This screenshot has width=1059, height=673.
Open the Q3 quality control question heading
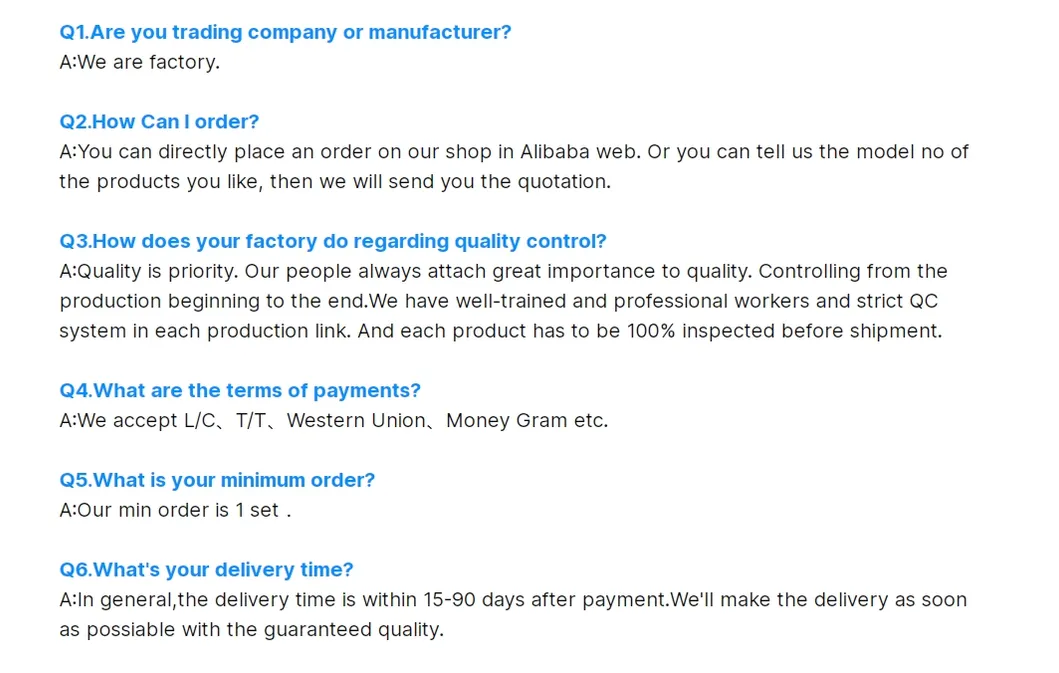333,242
